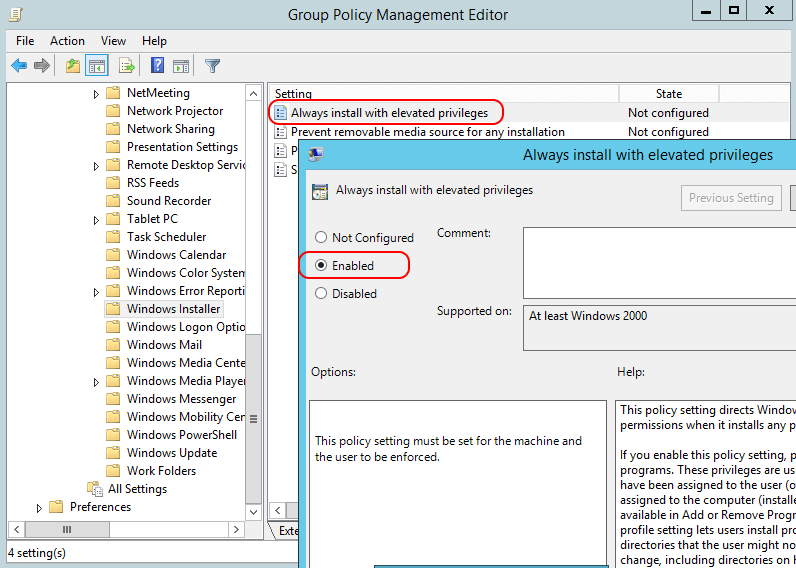Click the Previous Setting button
Screen dimensions: 796x568
click(731, 198)
